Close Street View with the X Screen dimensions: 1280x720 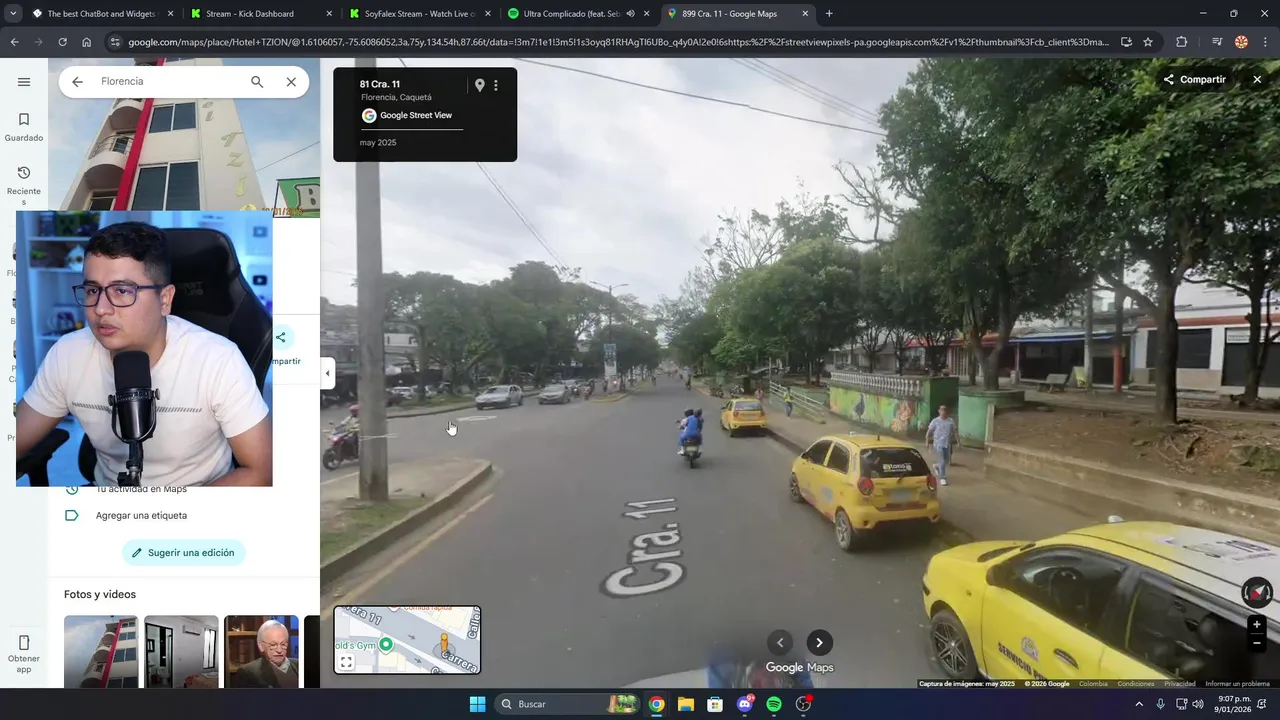(x=1257, y=79)
